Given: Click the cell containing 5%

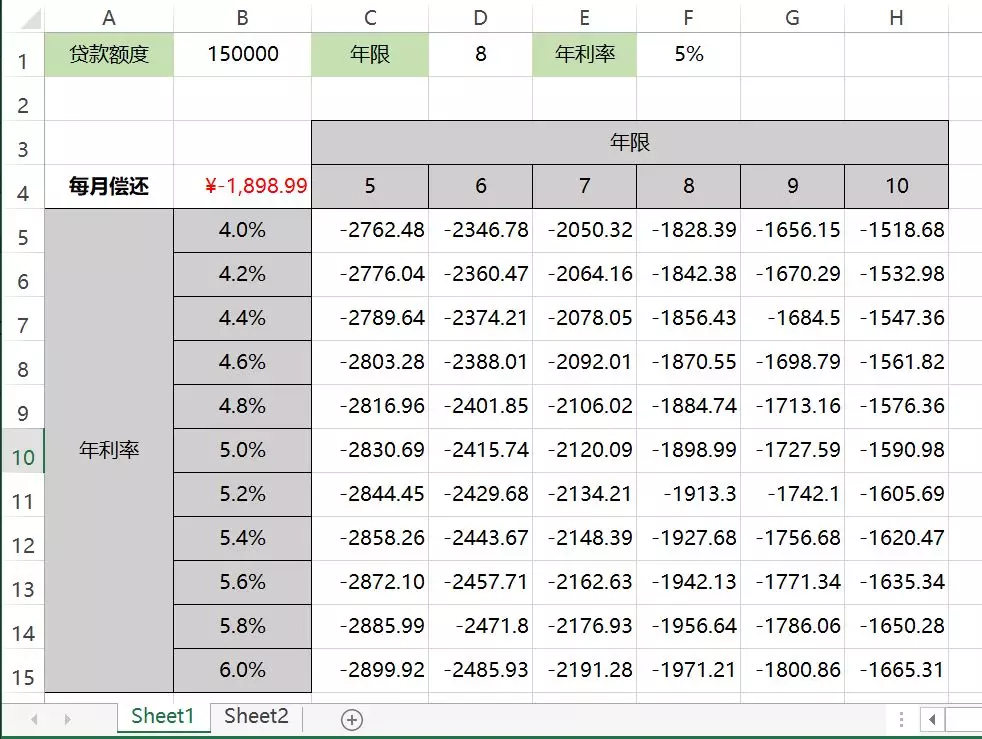Looking at the screenshot, I should [688, 55].
